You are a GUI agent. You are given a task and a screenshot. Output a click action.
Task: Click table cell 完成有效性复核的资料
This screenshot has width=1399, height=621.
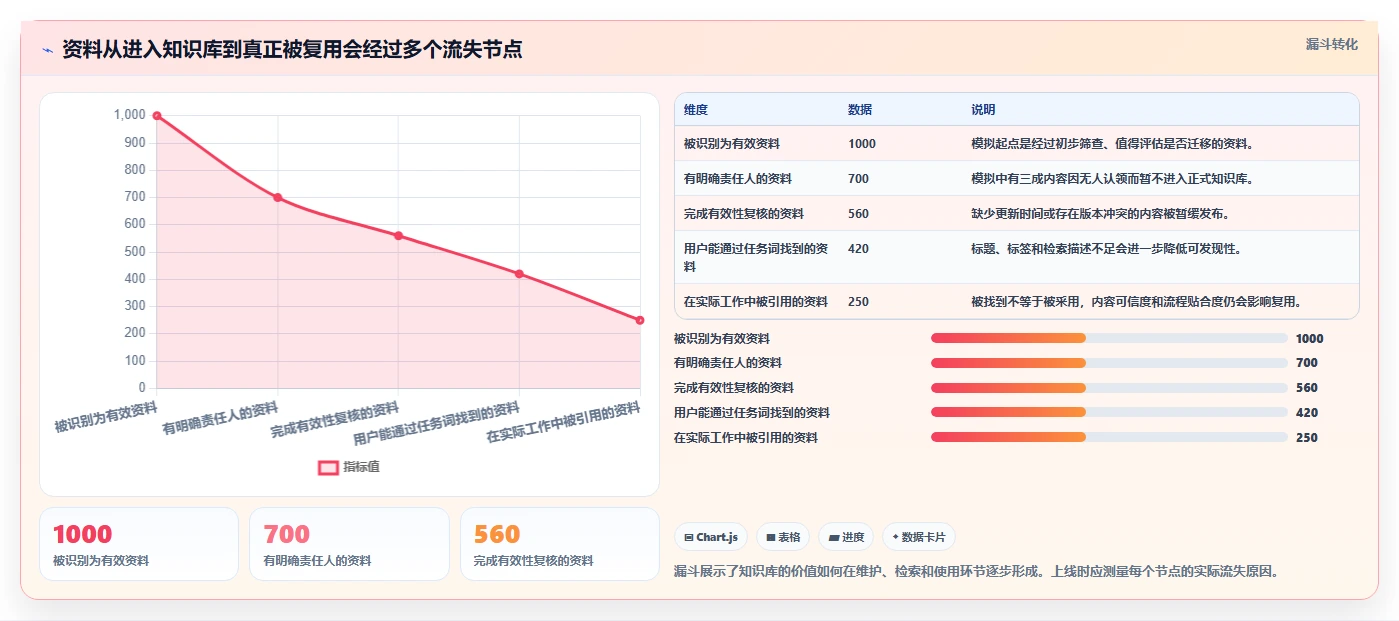click(x=744, y=214)
